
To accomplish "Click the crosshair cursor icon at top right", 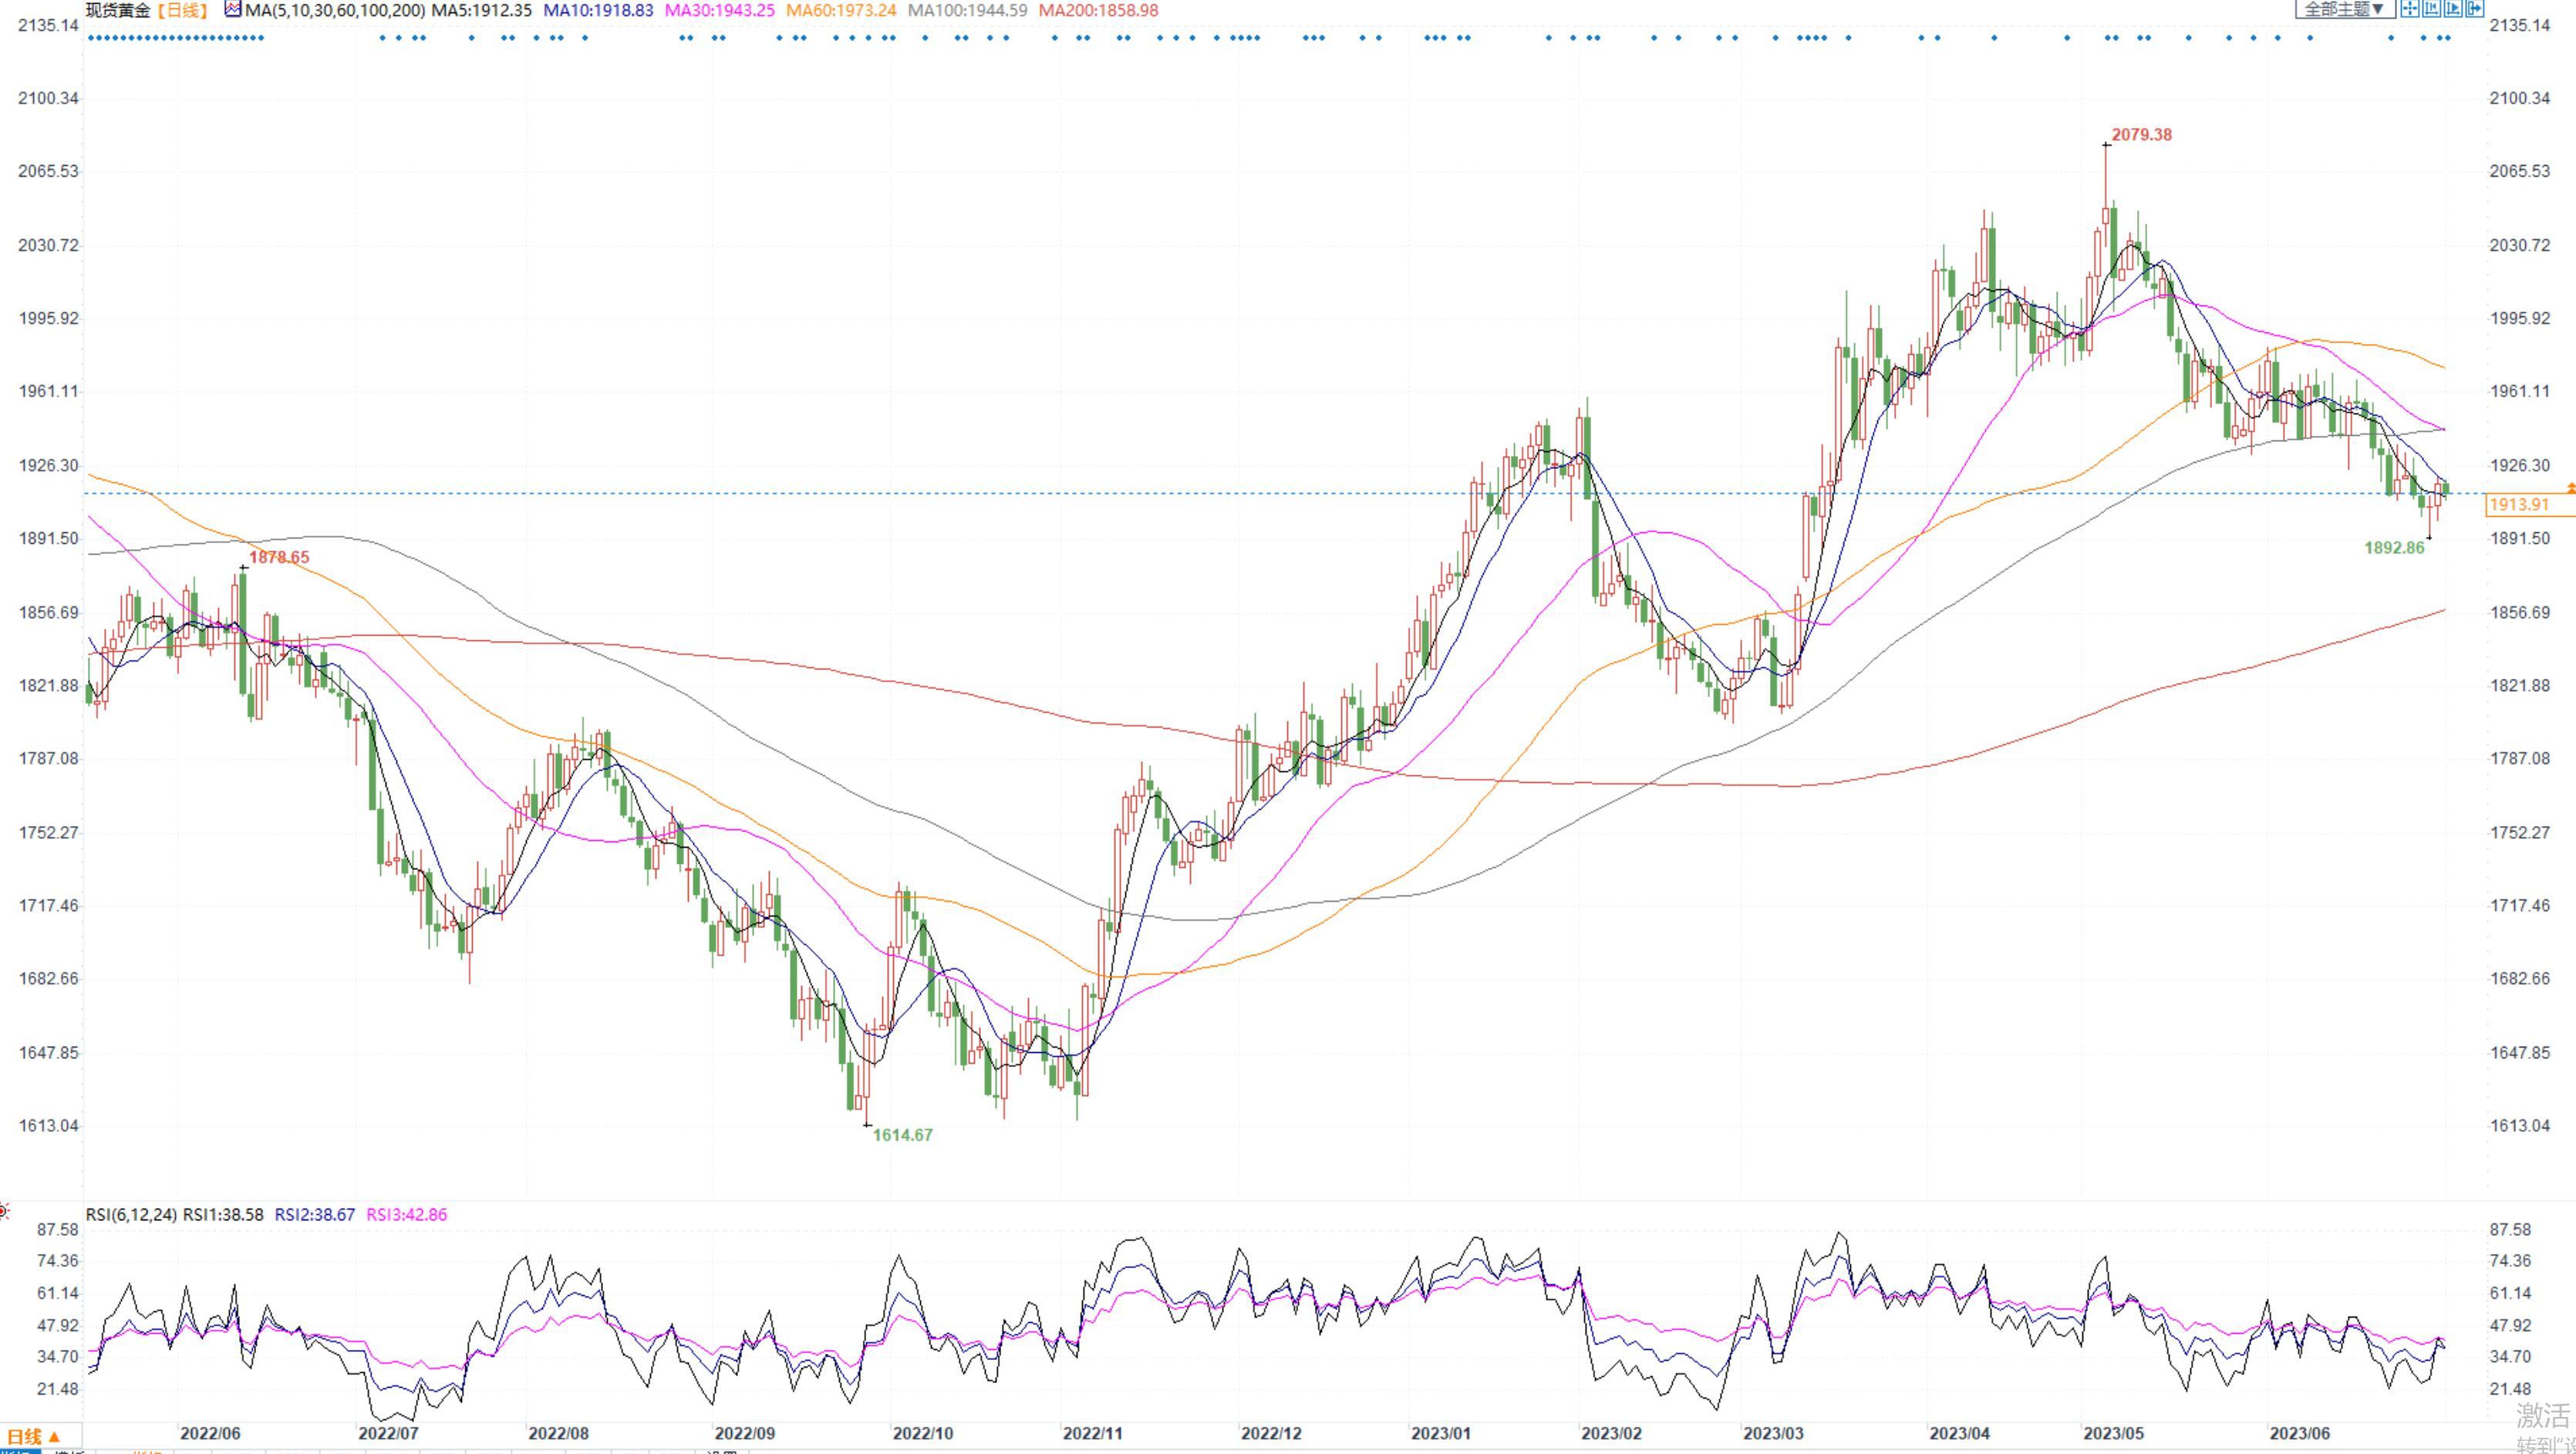I will pos(2410,8).
